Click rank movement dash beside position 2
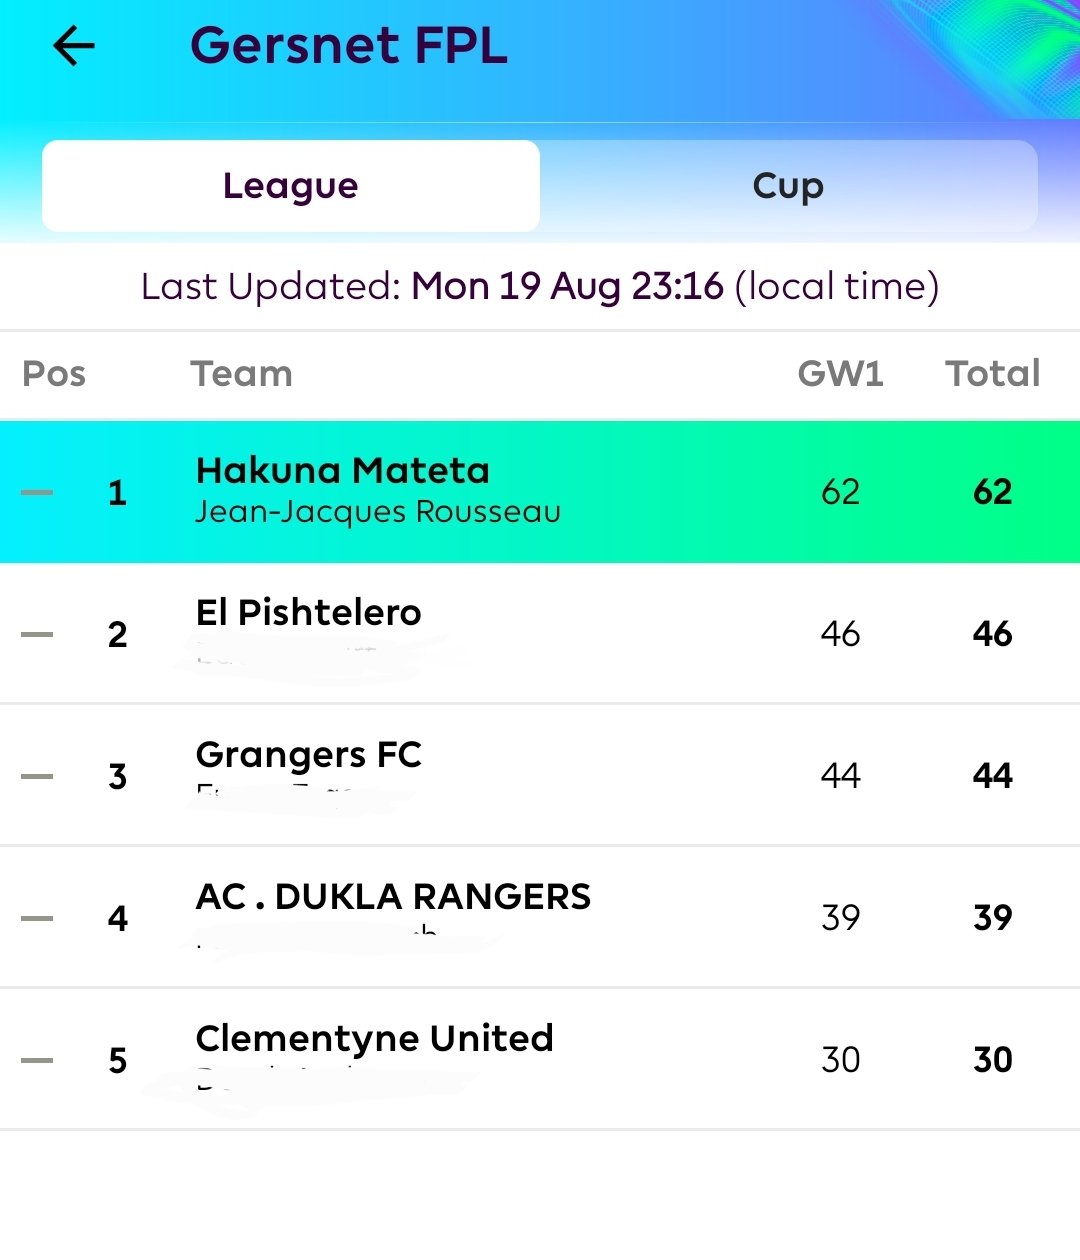The image size is (1080, 1260). tap(37, 634)
